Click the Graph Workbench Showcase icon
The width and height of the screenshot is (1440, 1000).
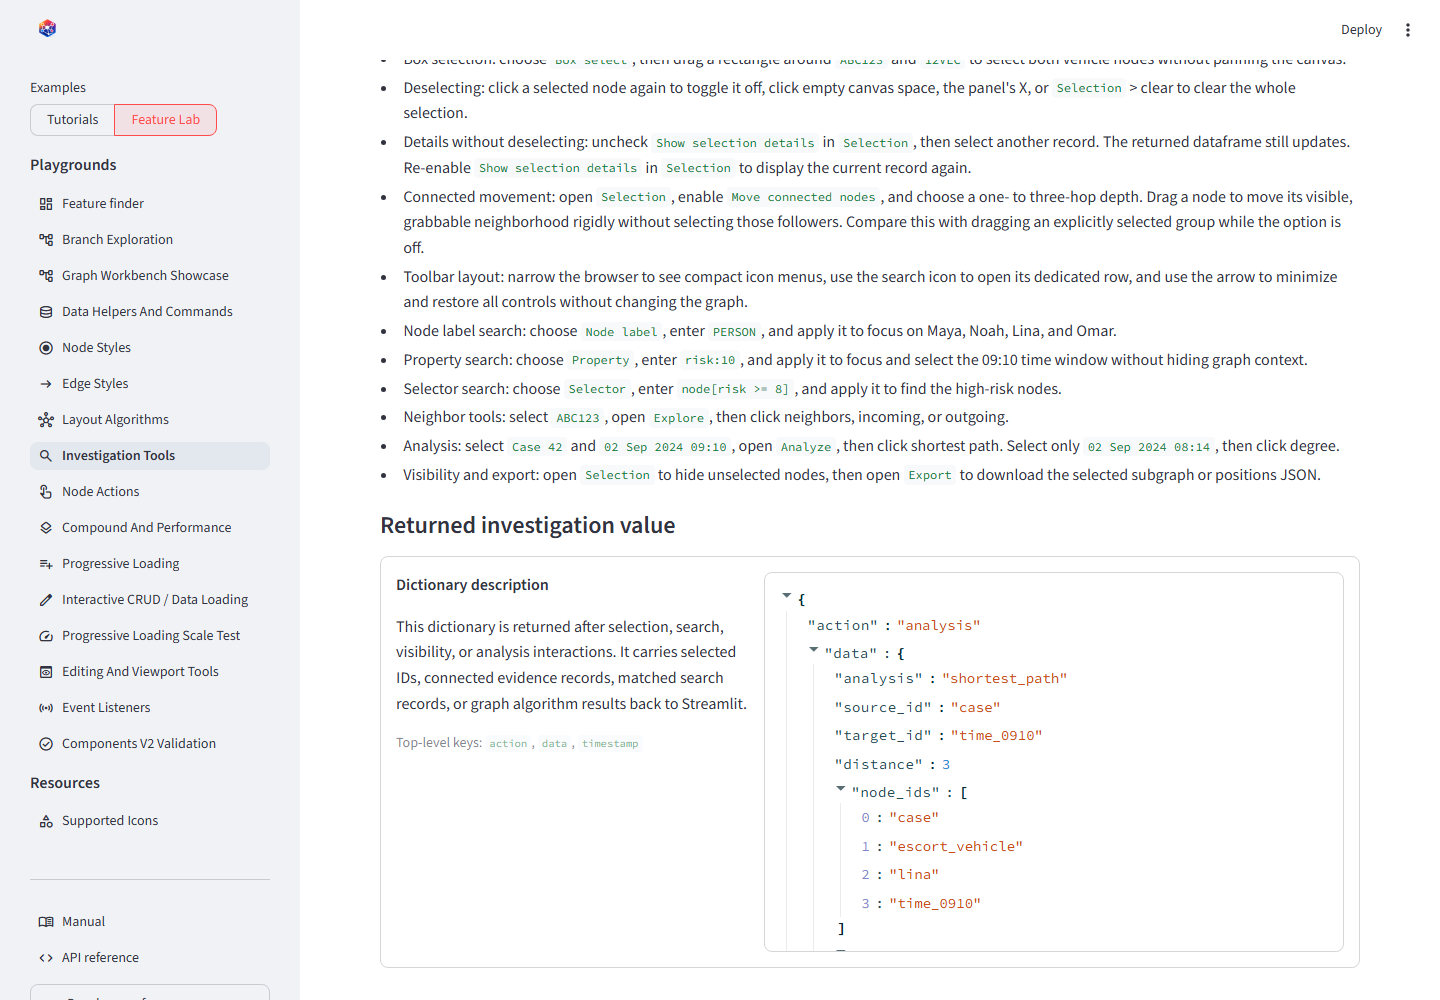(x=46, y=276)
